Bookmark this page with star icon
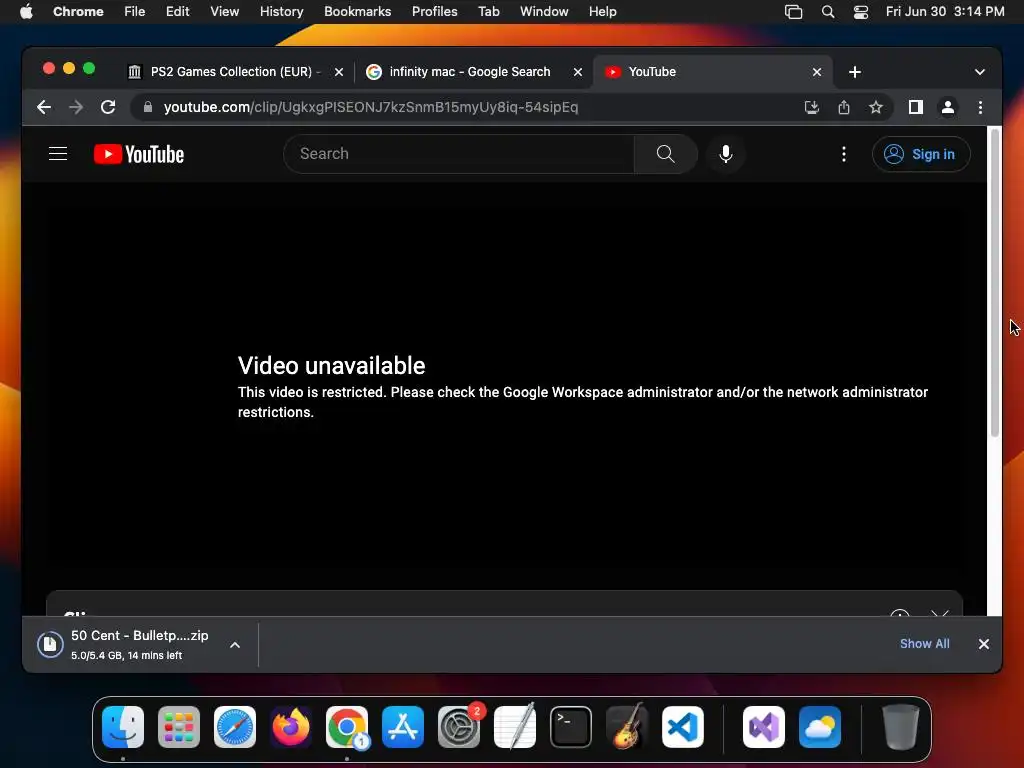 pyautogui.click(x=876, y=107)
